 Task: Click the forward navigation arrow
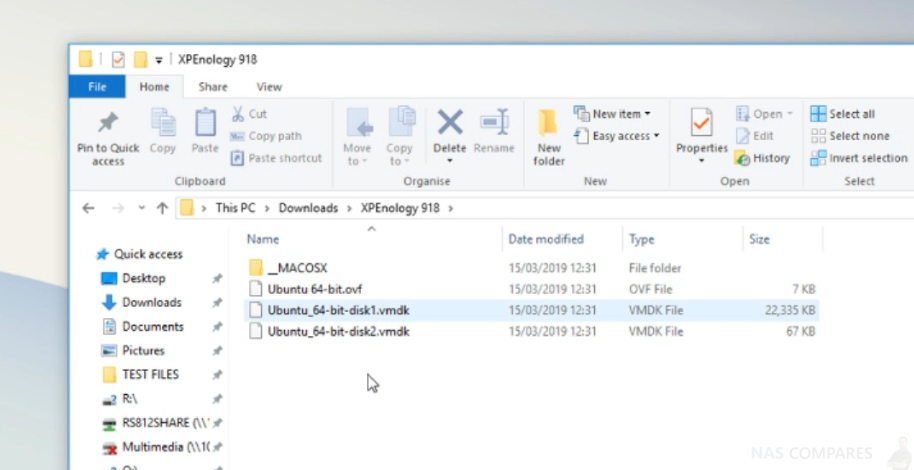pos(118,208)
